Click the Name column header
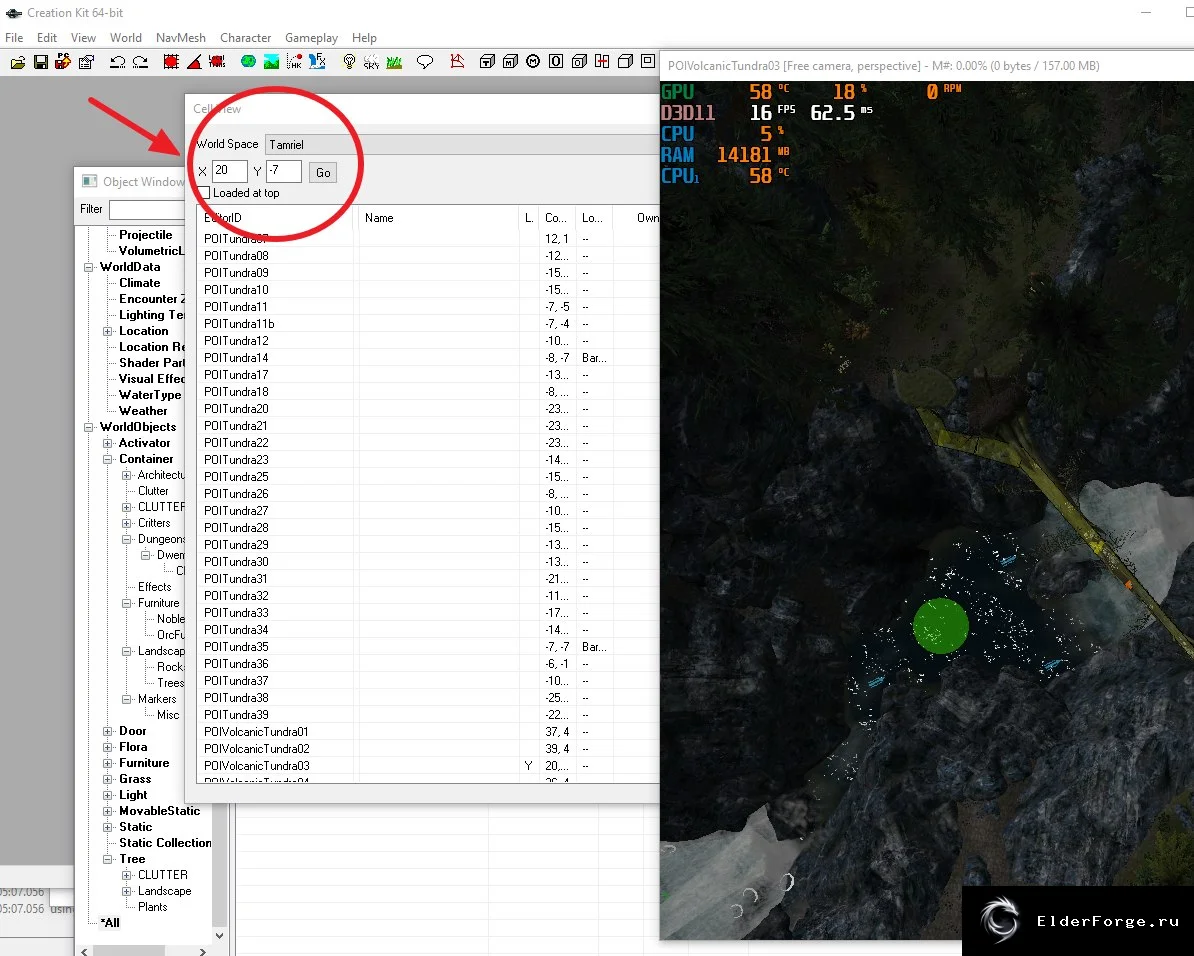Viewport: 1194px width, 956px height. coord(438,218)
